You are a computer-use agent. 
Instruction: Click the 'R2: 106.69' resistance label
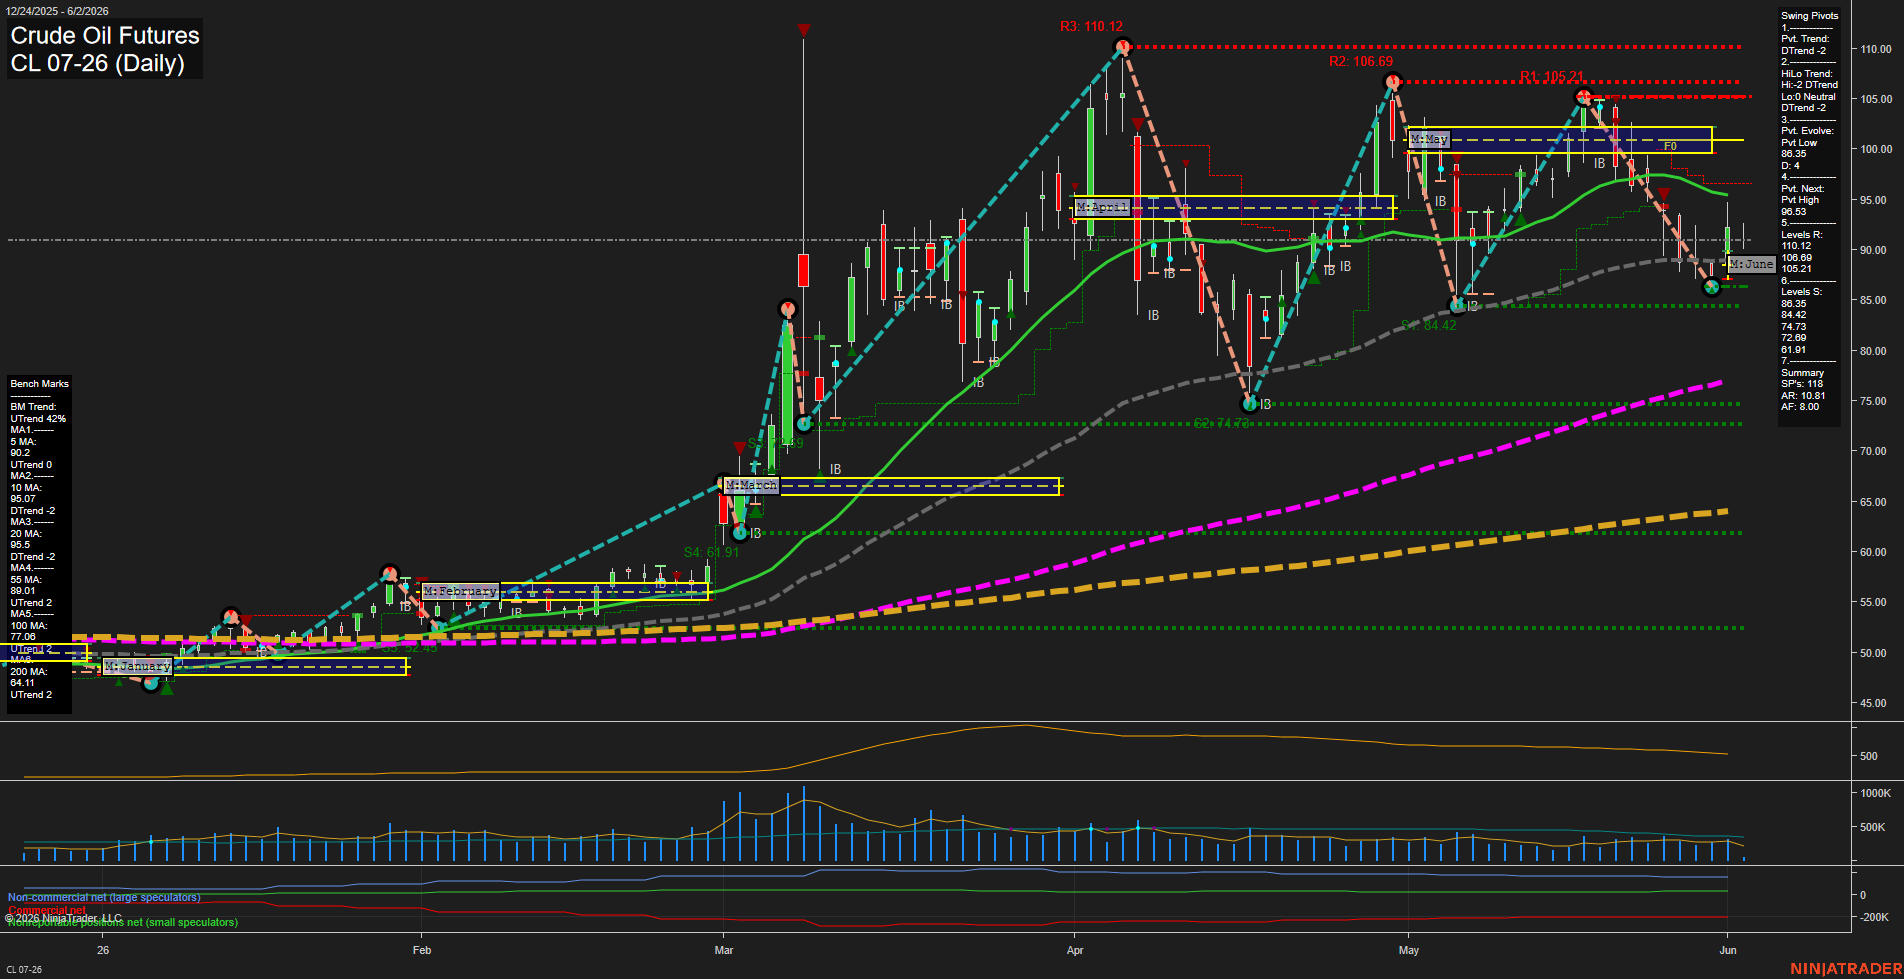pyautogui.click(x=1360, y=62)
